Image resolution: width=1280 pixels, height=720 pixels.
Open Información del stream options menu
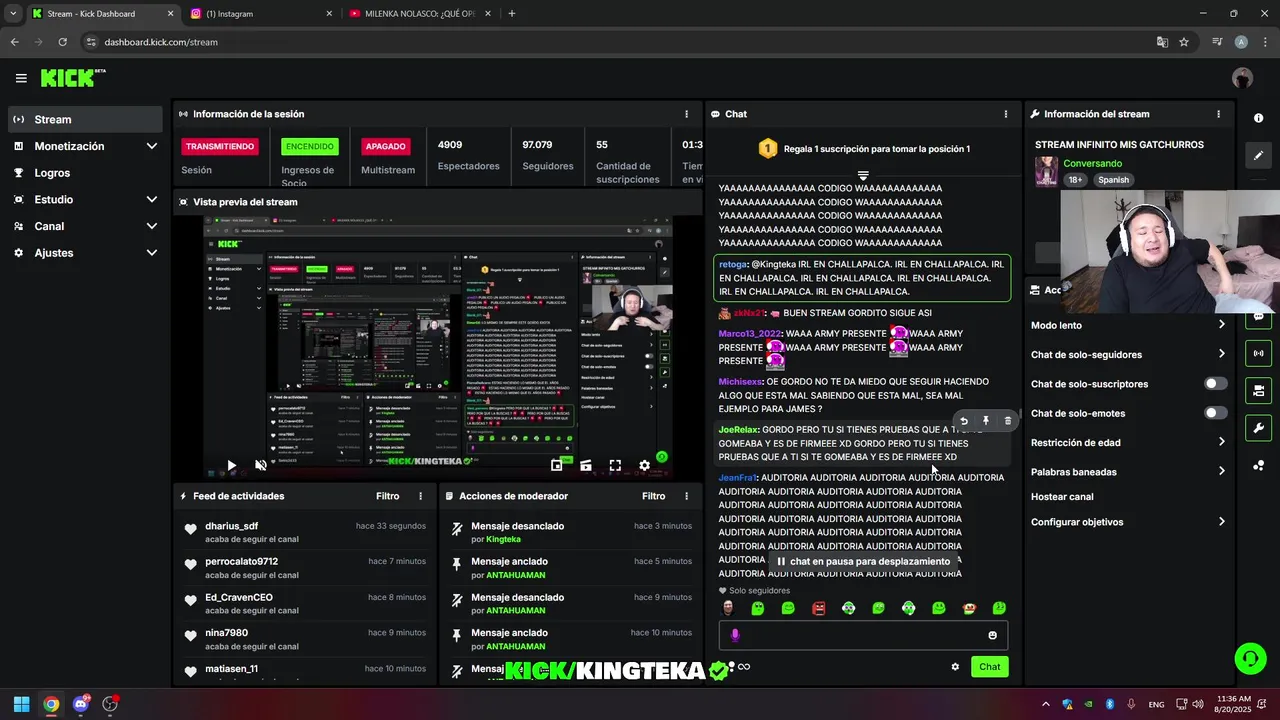1218,114
